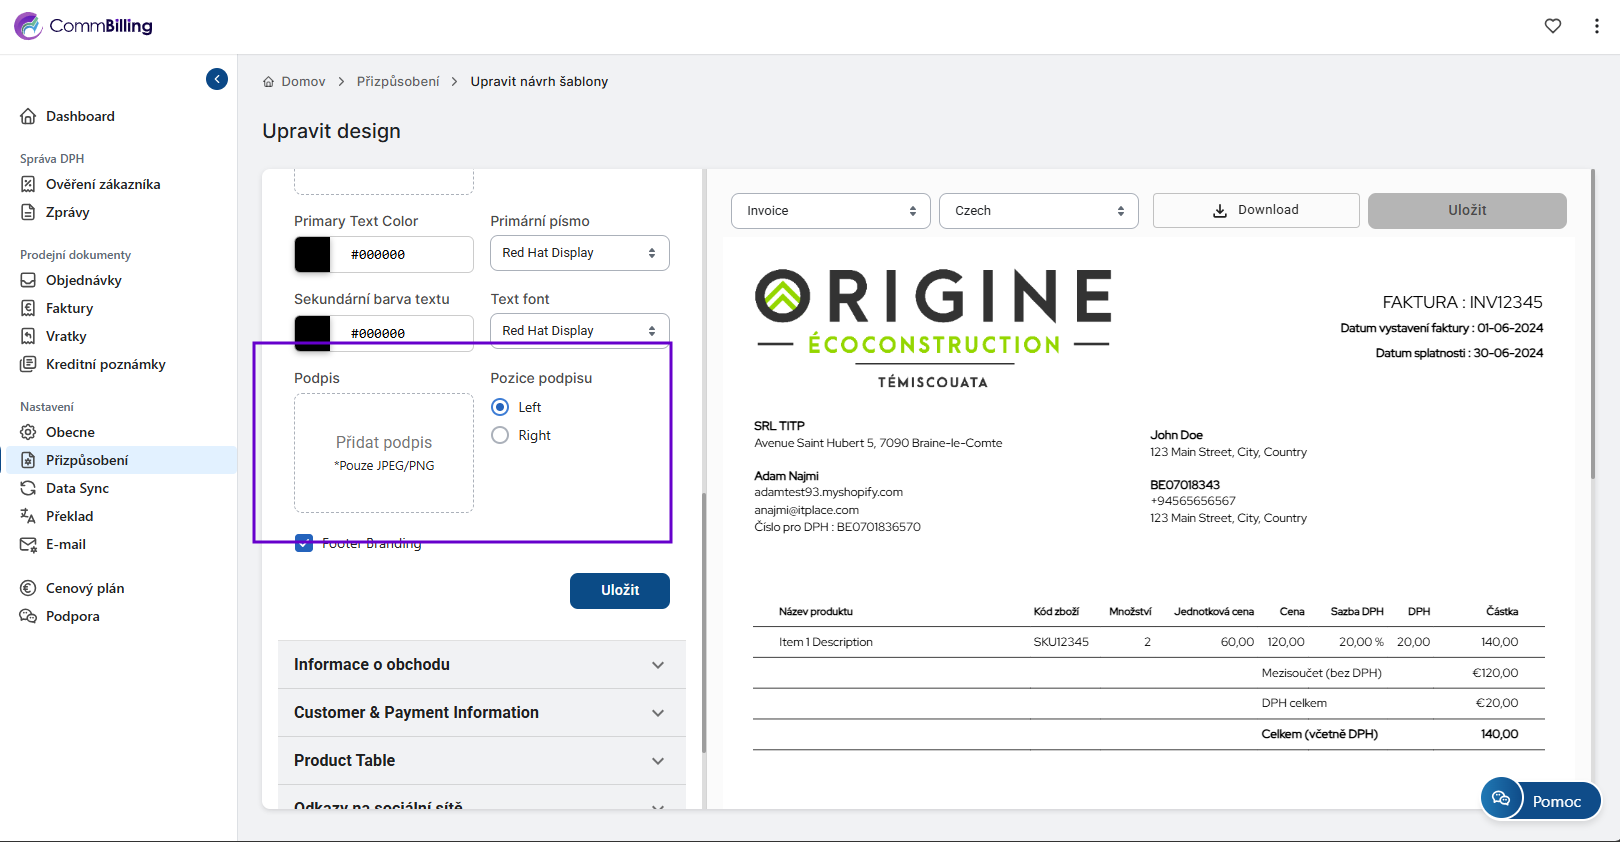Select the Right signature position
Screen dimensions: 1620x842
[x=500, y=435]
